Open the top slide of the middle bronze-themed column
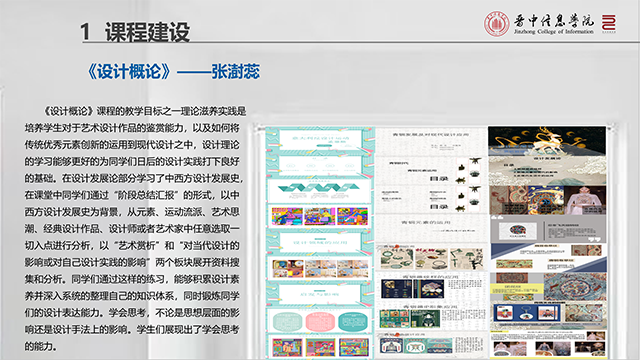The image size is (640, 360). click(x=431, y=141)
